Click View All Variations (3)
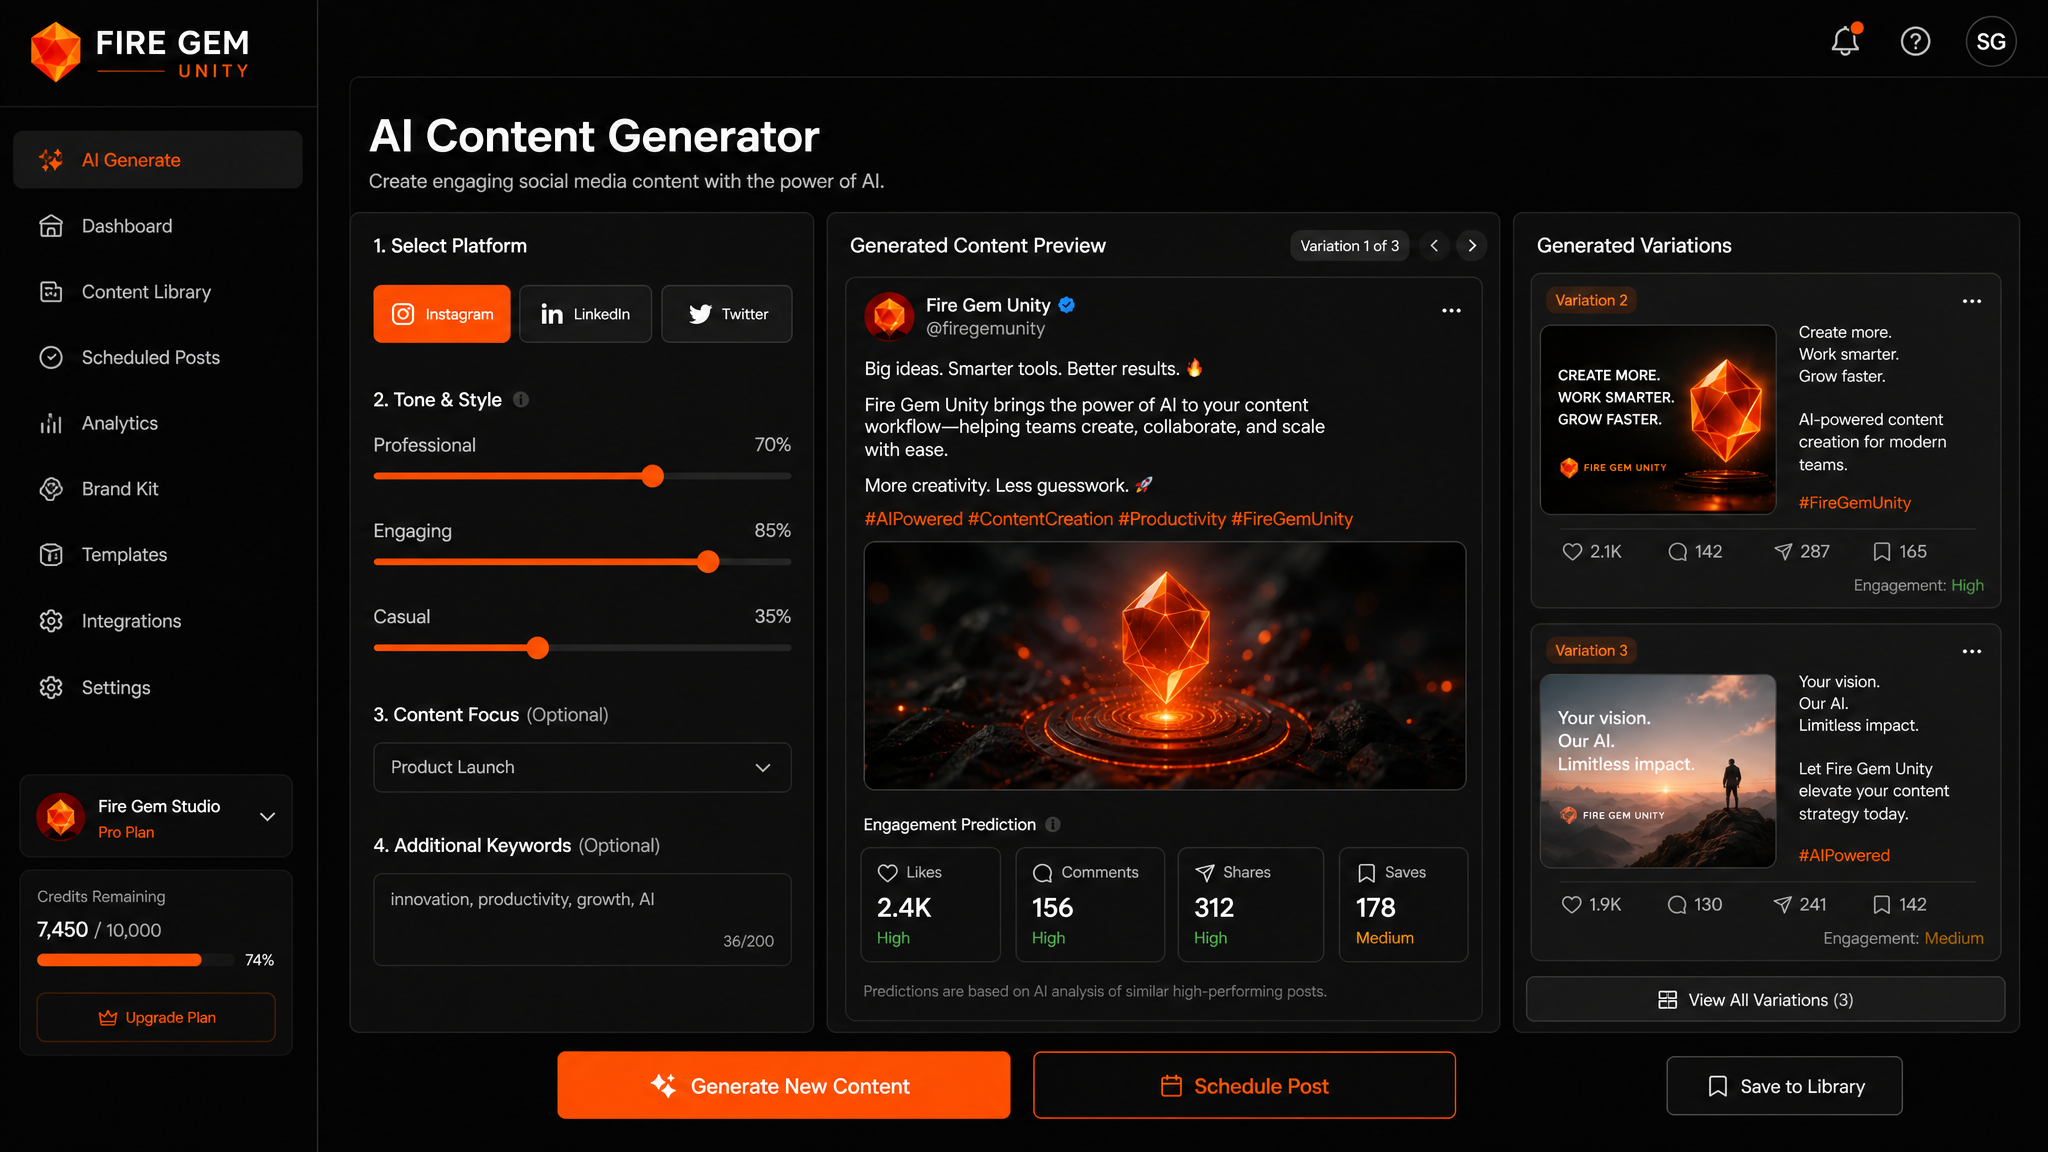 pos(1765,1000)
